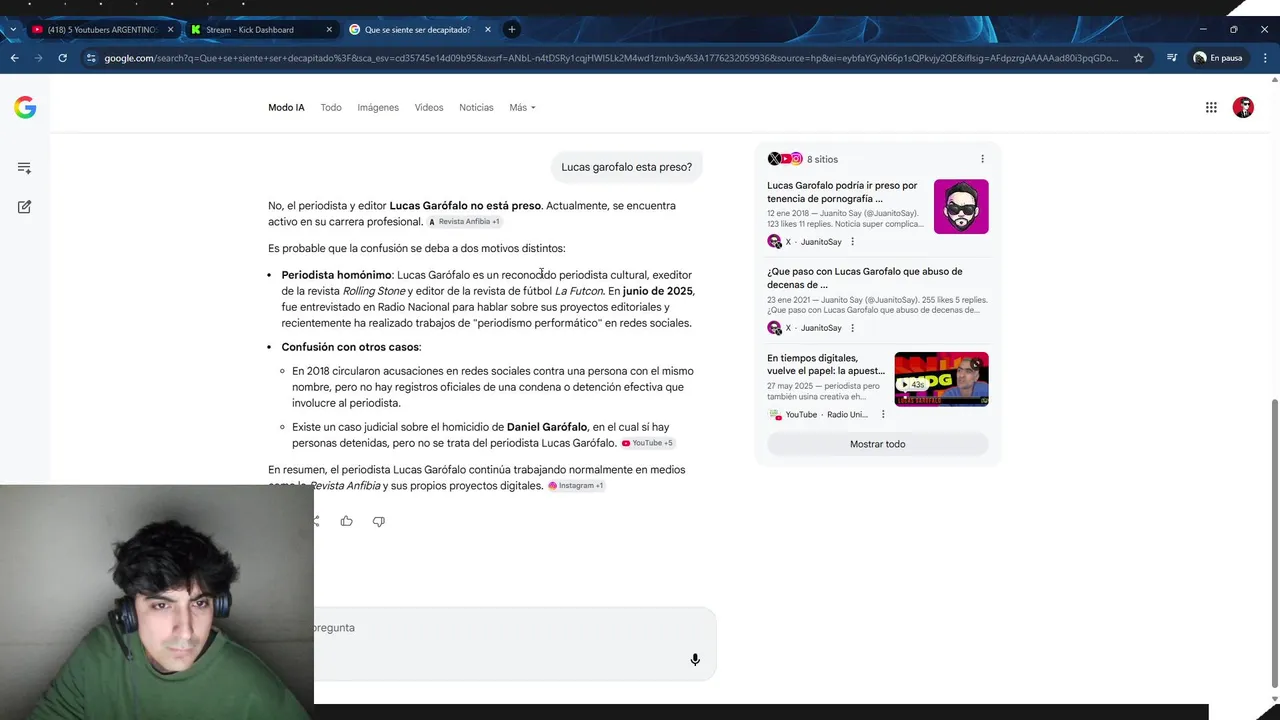This screenshot has height=720, width=1280.
Task: Click the 'Lucas garofalo esta preso?' query bubble
Action: [x=627, y=167]
